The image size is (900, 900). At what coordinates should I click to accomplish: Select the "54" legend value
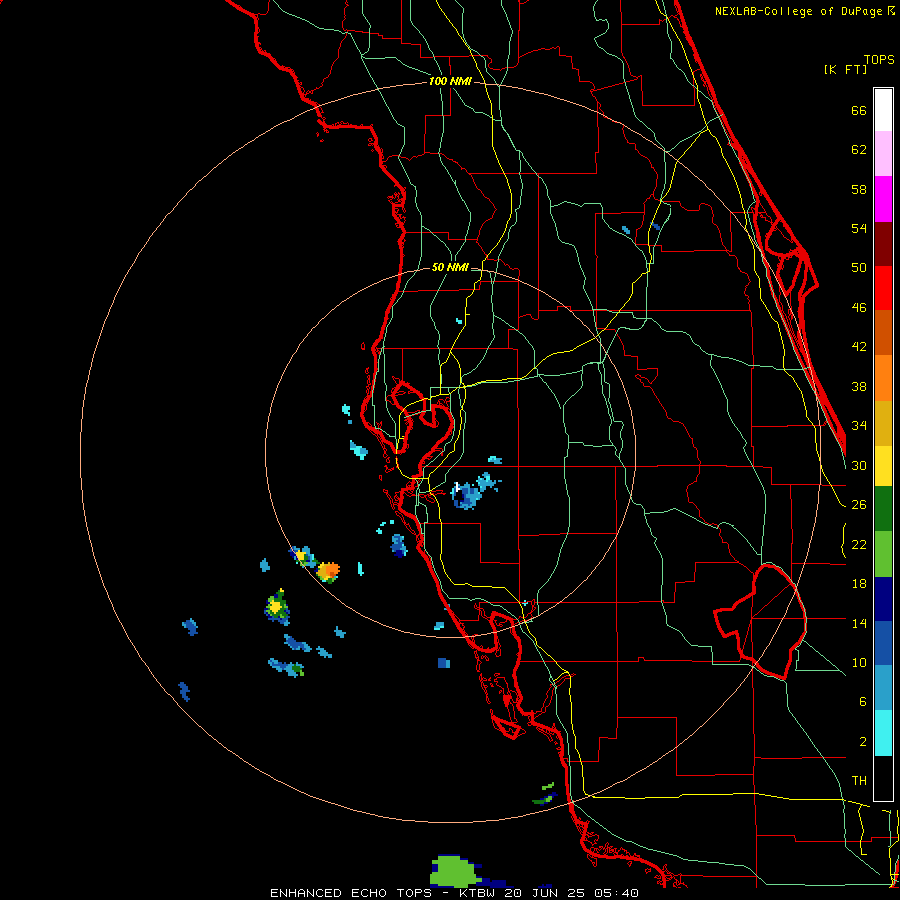click(x=859, y=228)
